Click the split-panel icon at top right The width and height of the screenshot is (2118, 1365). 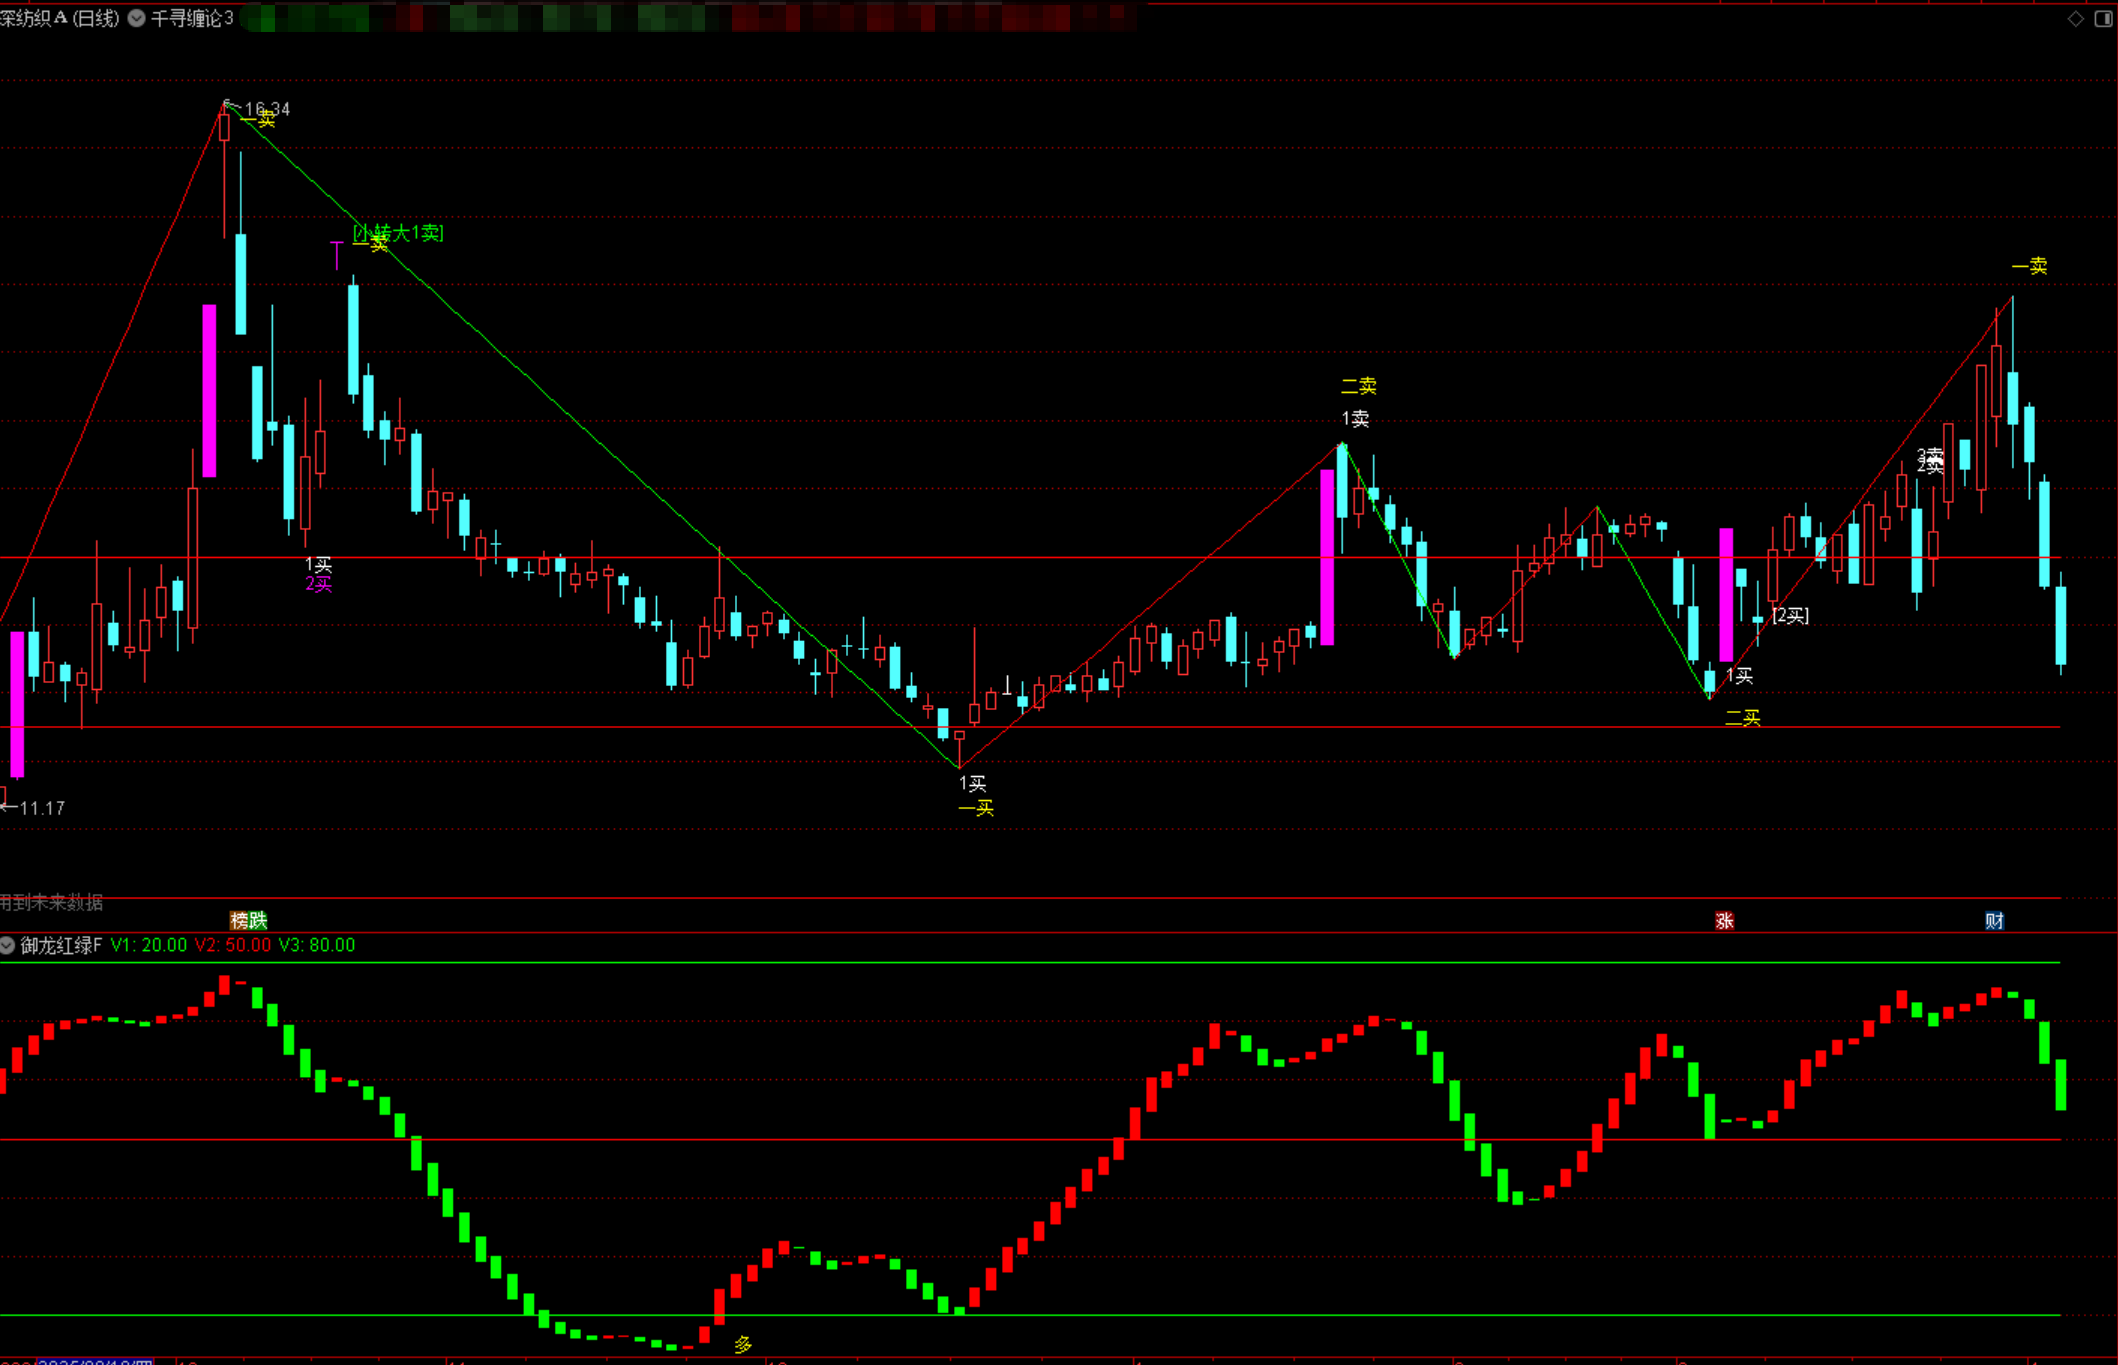(2103, 19)
